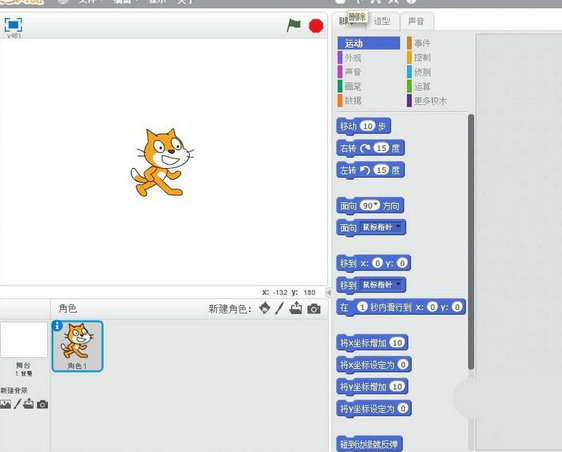The width and height of the screenshot is (562, 452).
Task: Click the y value in 移到 x: y: block
Action: click(402, 263)
